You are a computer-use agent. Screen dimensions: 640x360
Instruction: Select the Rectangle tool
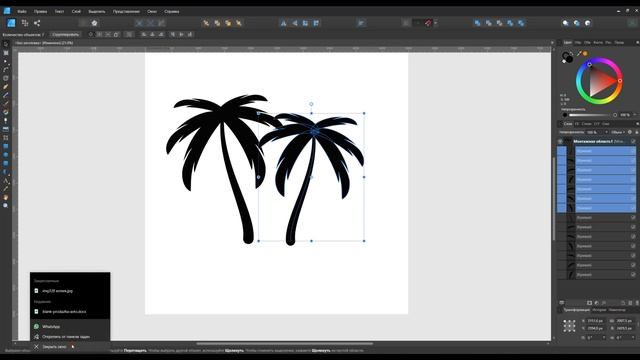tap(6, 146)
